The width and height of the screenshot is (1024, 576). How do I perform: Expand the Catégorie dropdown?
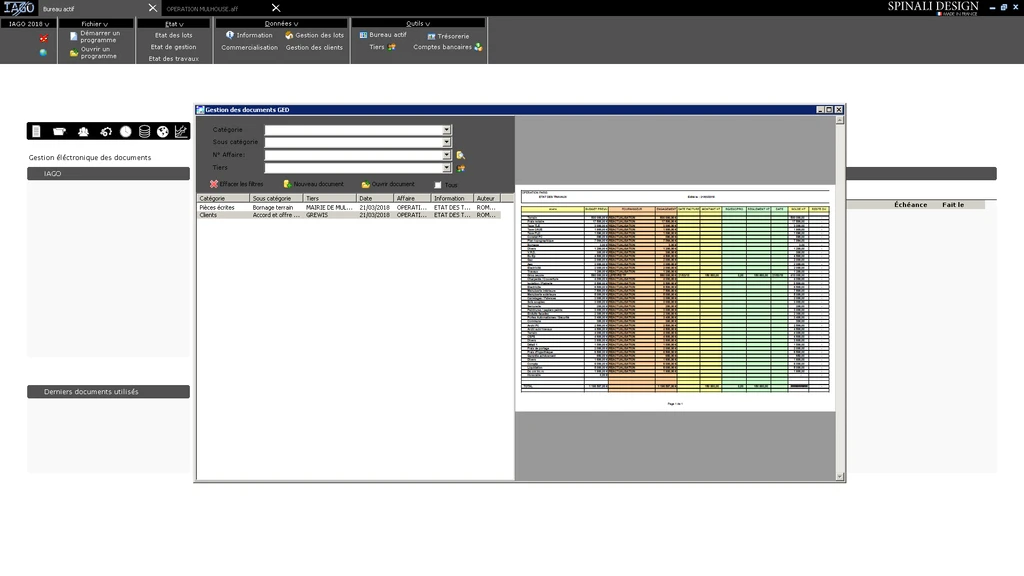tap(447, 129)
